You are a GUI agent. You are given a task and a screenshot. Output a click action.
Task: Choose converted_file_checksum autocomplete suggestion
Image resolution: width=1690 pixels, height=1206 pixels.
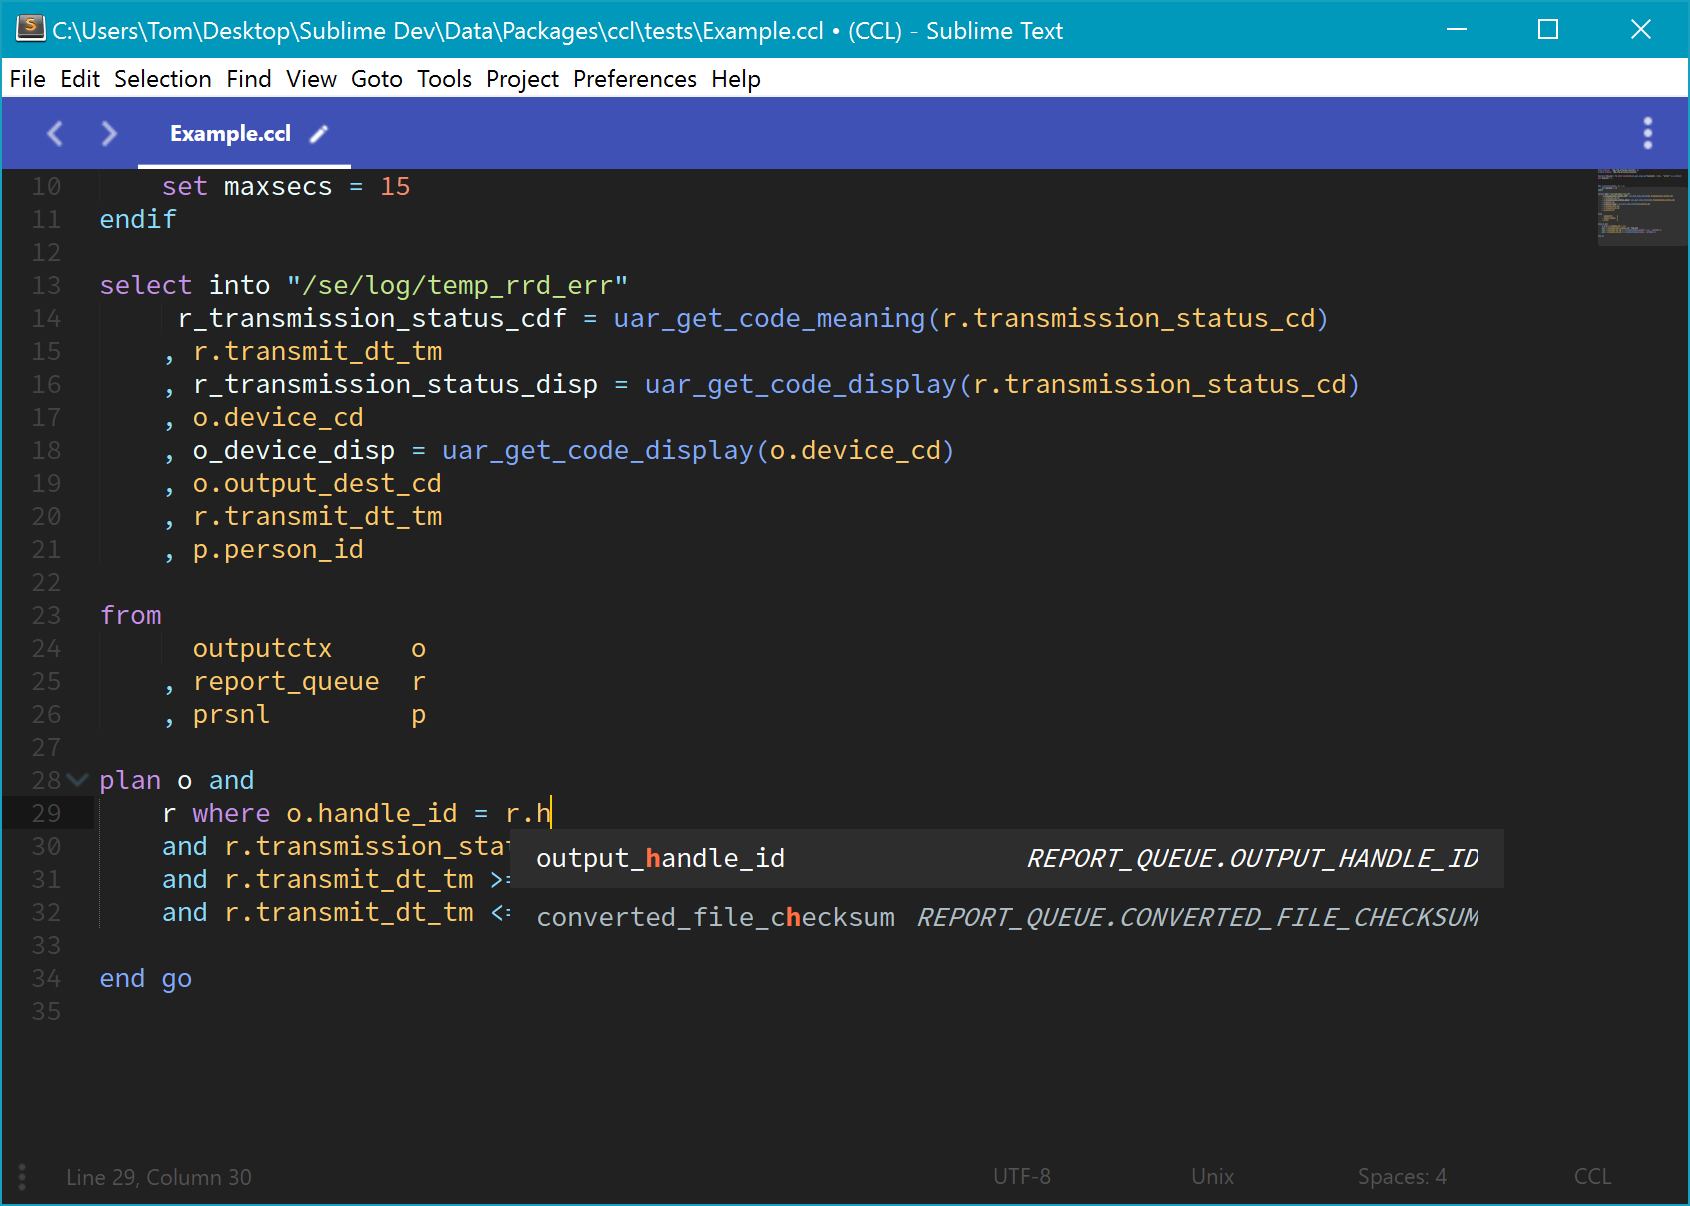tap(1007, 917)
